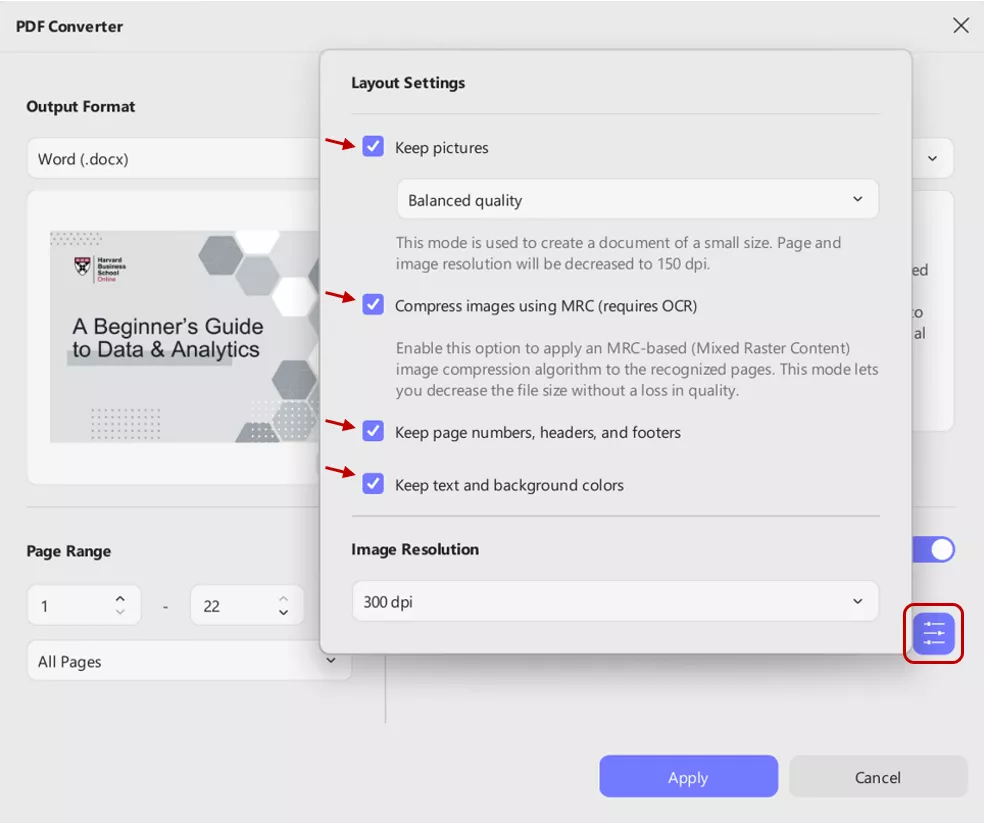Screen dimensions: 984x823
Task: Decrease the end page number with down arrow
Action: click(284, 613)
